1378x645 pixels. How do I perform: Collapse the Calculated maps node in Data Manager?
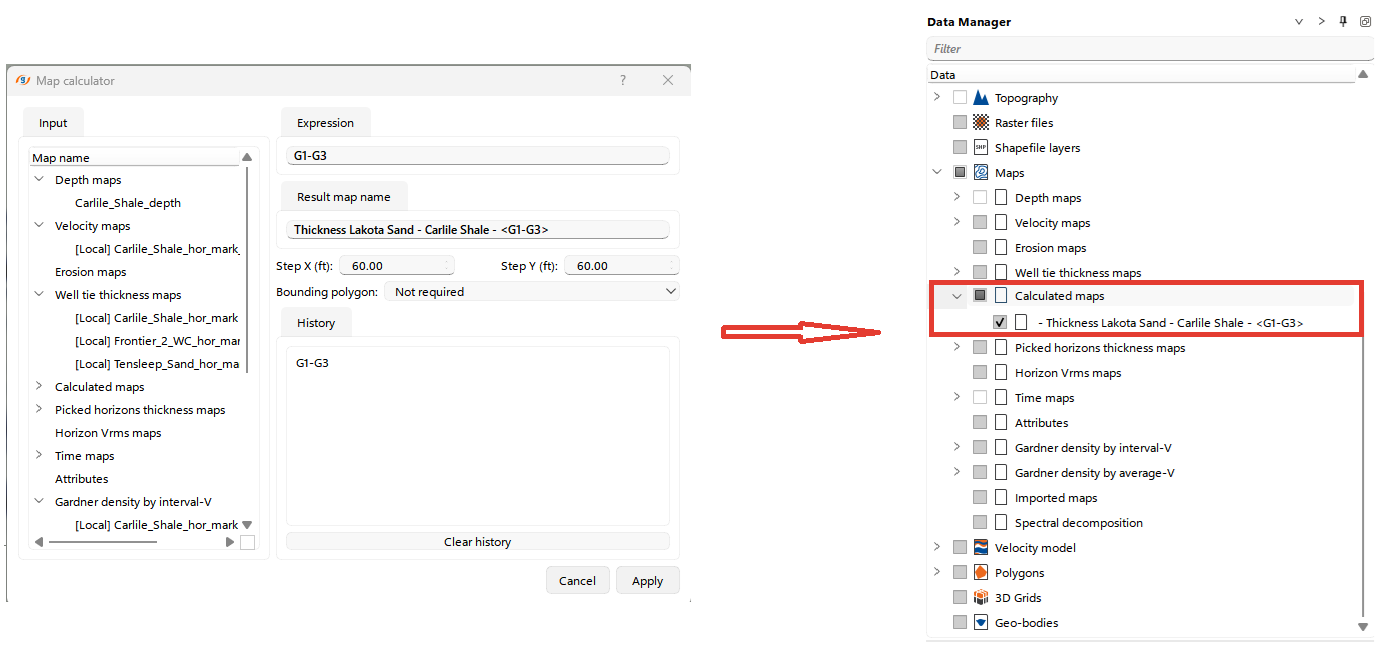click(x=957, y=296)
